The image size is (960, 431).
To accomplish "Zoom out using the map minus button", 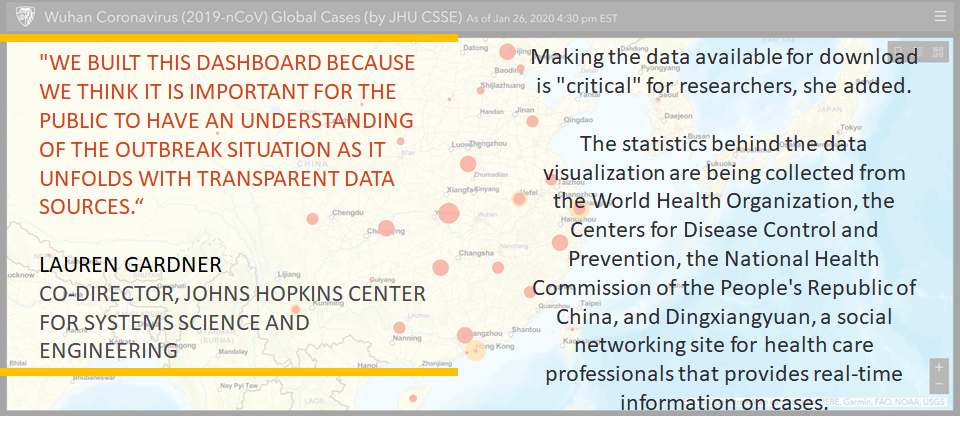I will point(939,384).
